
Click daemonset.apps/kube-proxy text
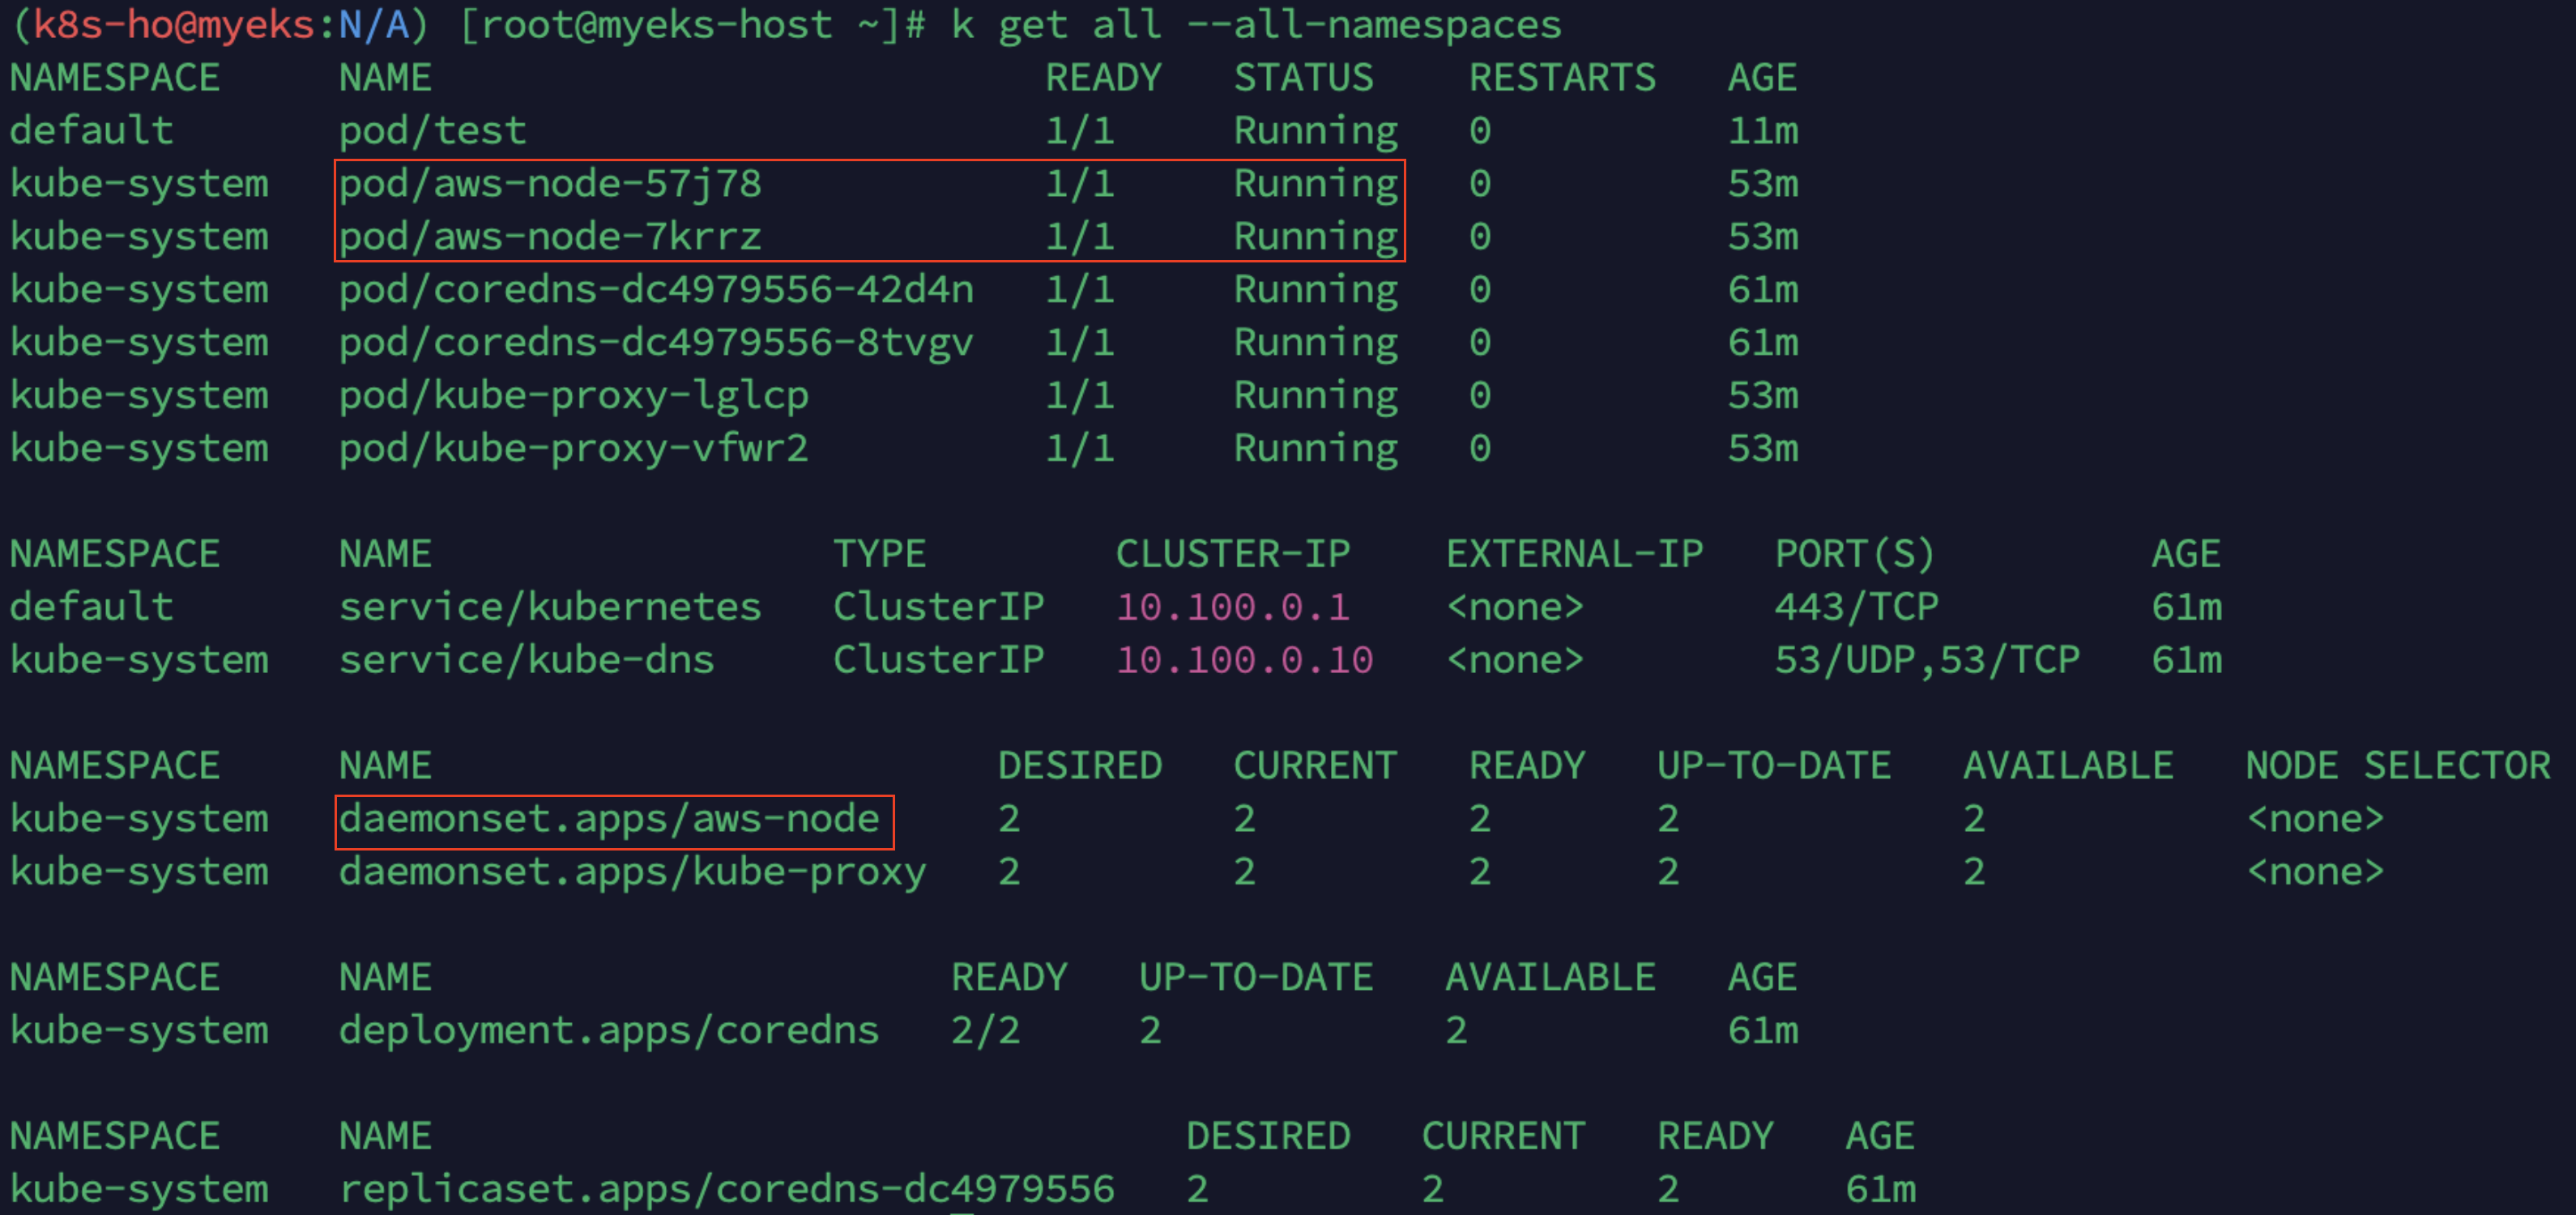(x=632, y=872)
